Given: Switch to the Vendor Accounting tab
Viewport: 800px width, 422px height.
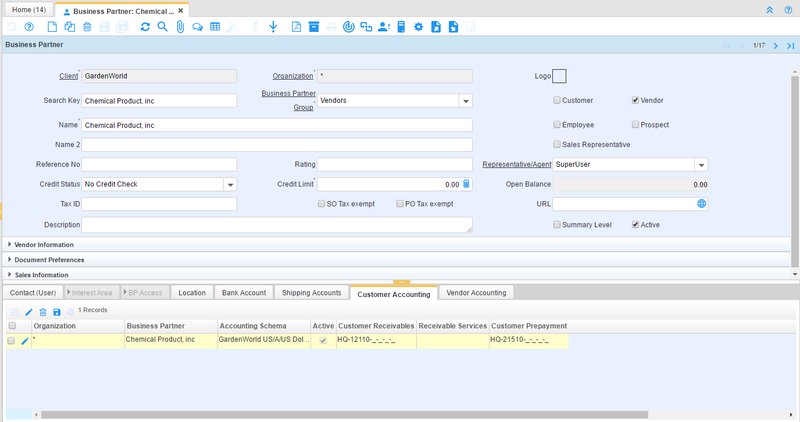Looking at the screenshot, I should tap(476, 293).
